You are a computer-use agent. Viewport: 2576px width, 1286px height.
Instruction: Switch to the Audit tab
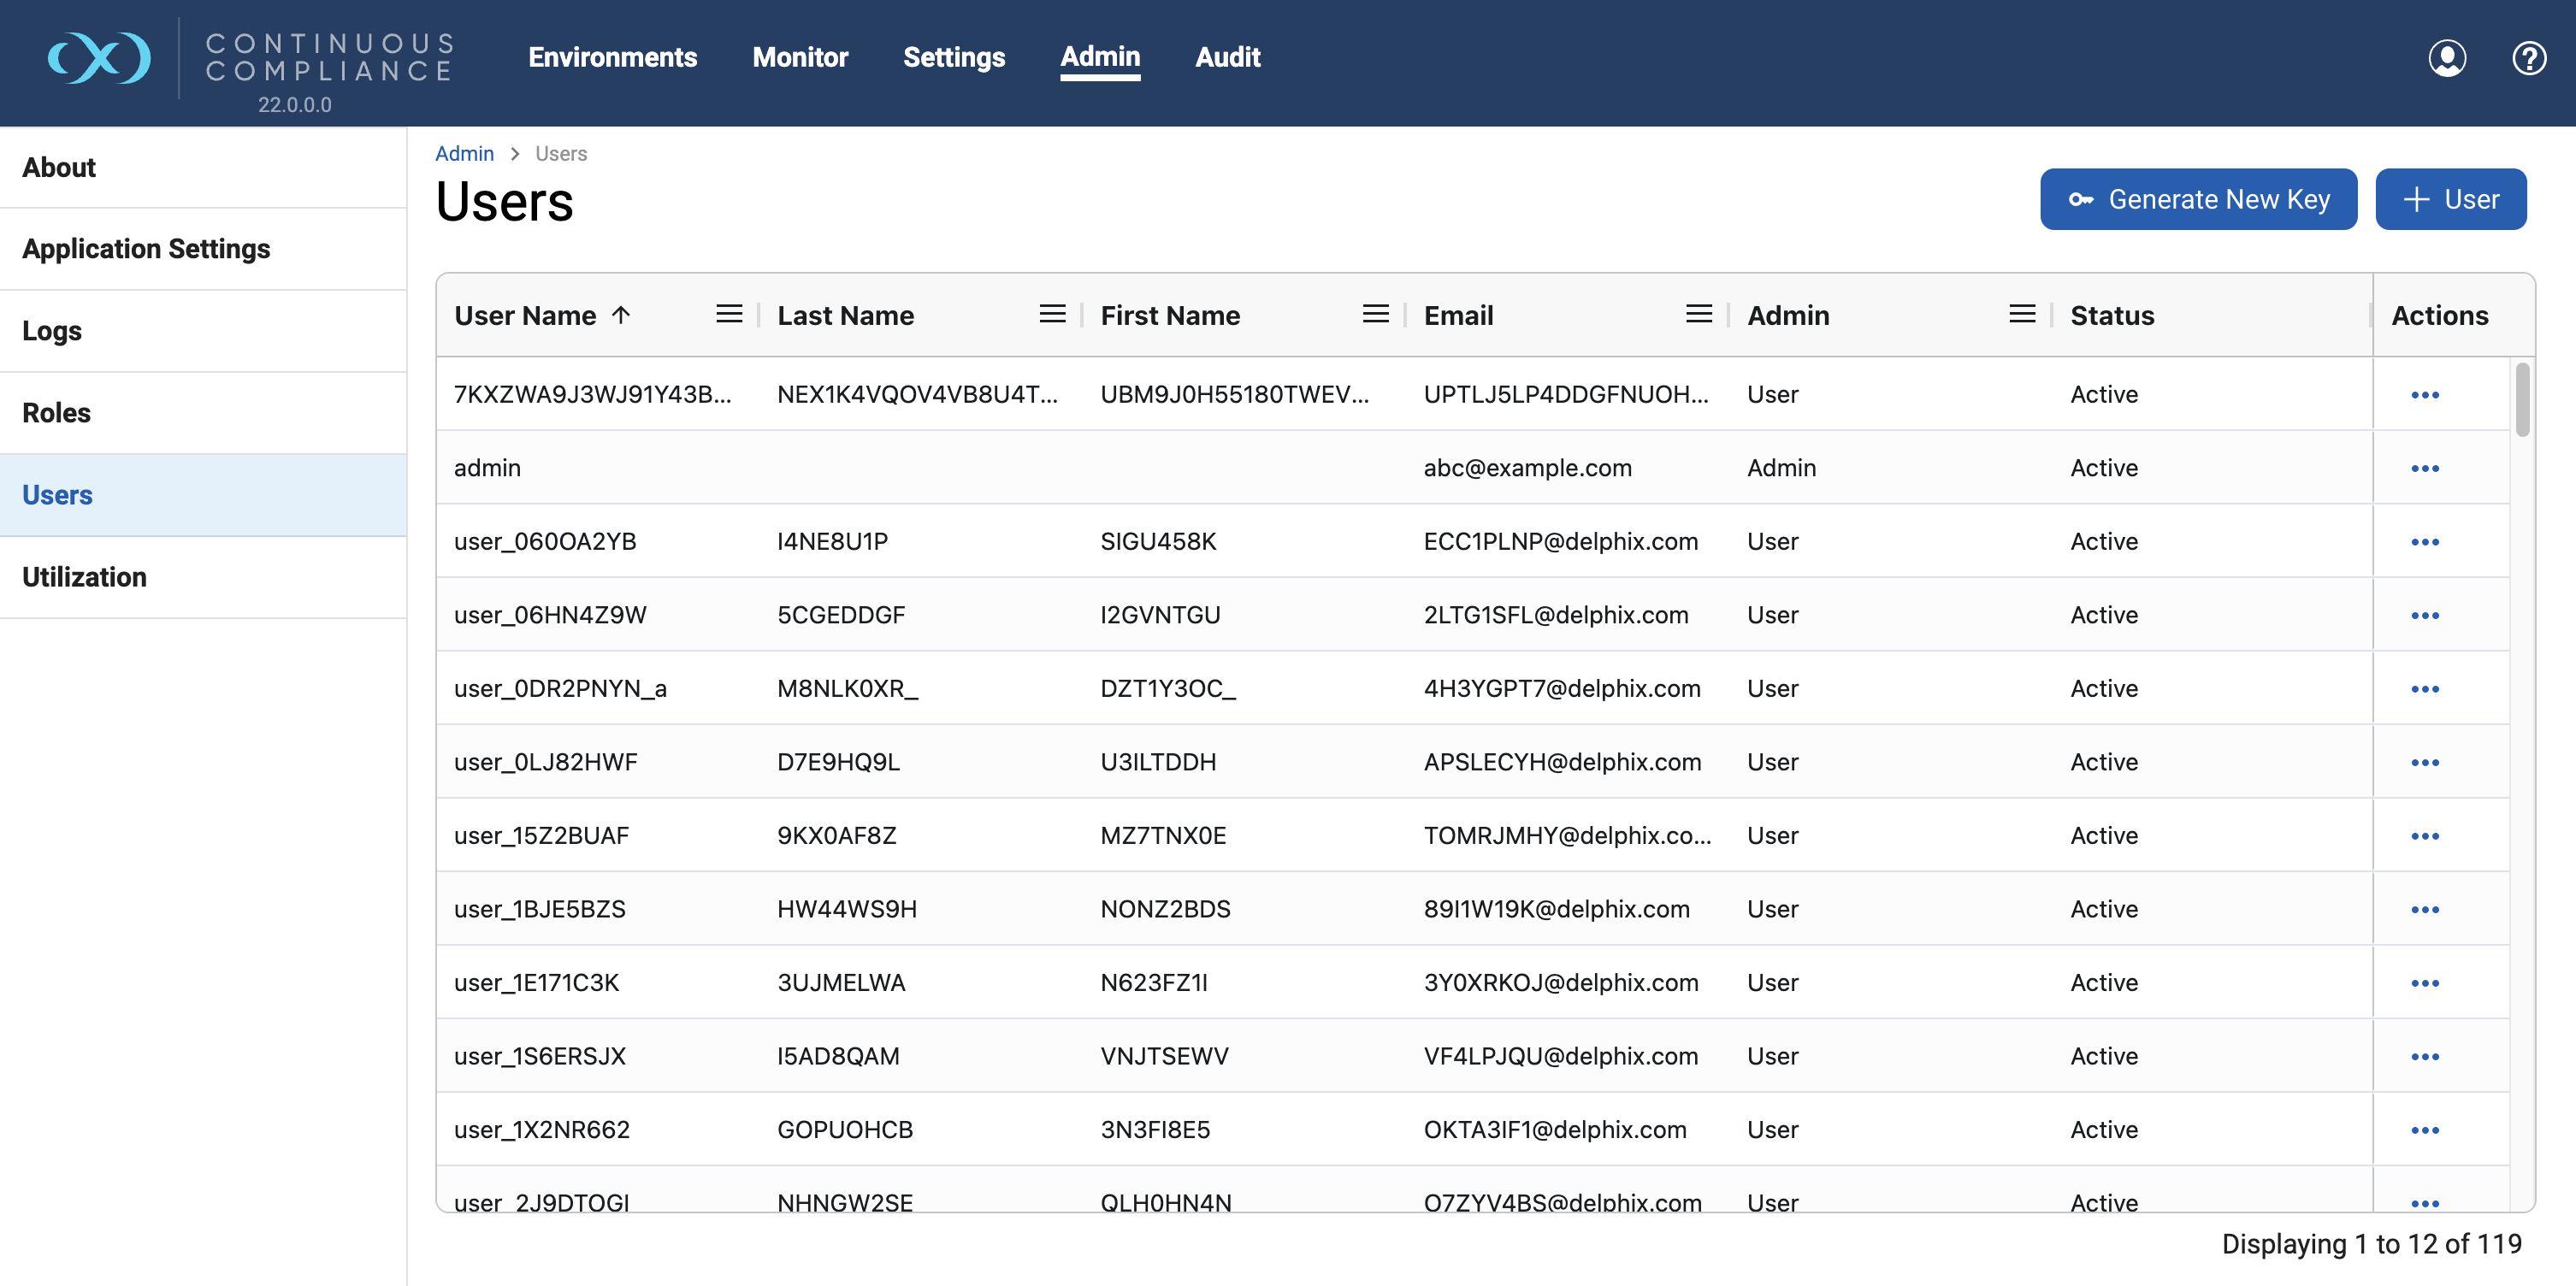[x=1227, y=58]
